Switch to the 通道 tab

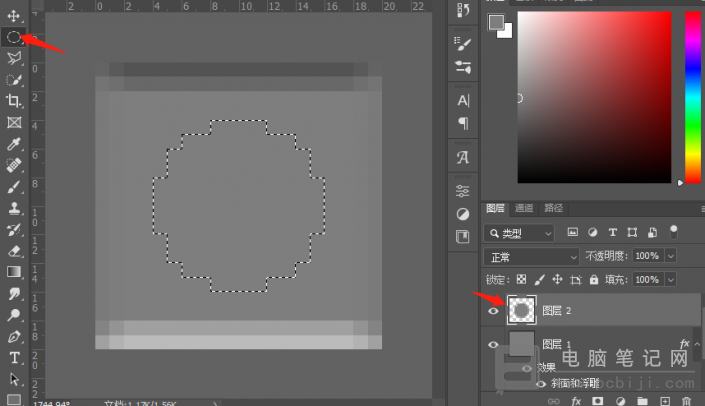524,208
